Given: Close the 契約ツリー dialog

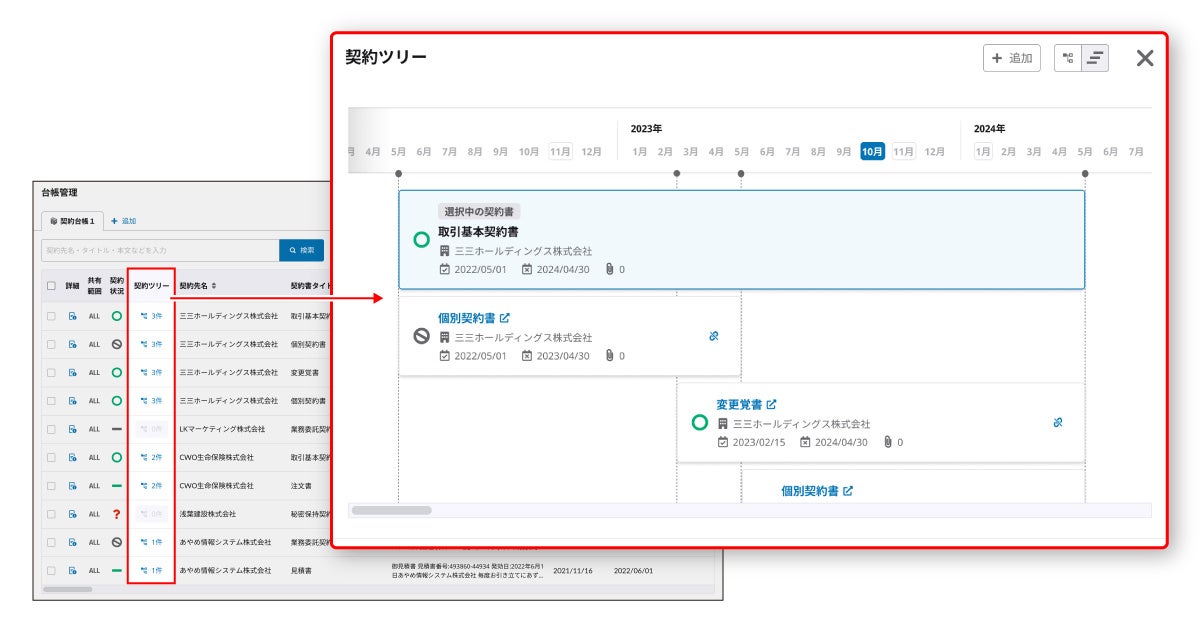Looking at the screenshot, I should click(1145, 58).
